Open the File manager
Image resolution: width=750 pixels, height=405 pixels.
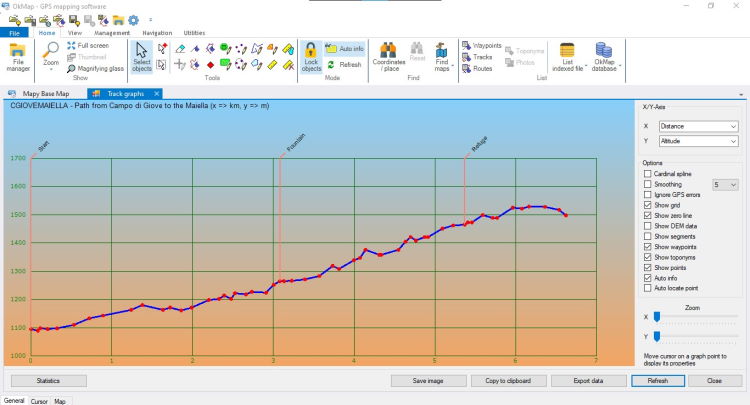coord(18,58)
